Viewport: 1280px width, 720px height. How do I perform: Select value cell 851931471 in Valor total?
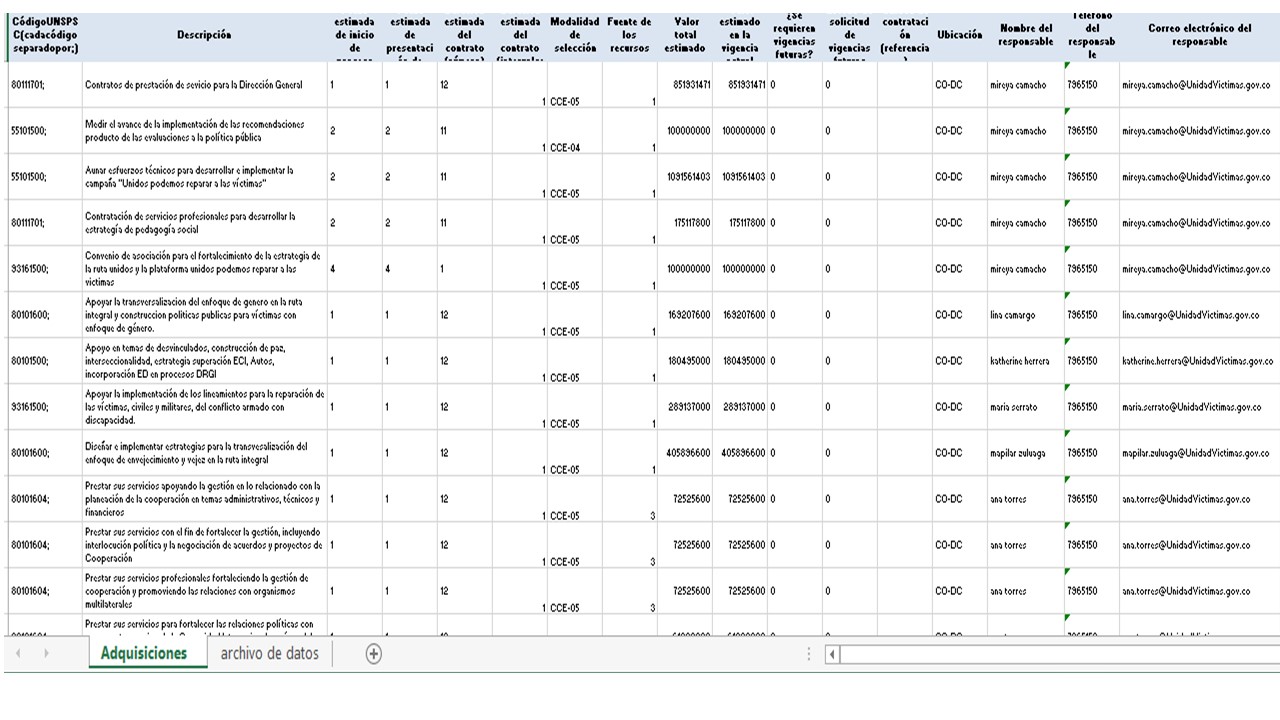tap(685, 85)
